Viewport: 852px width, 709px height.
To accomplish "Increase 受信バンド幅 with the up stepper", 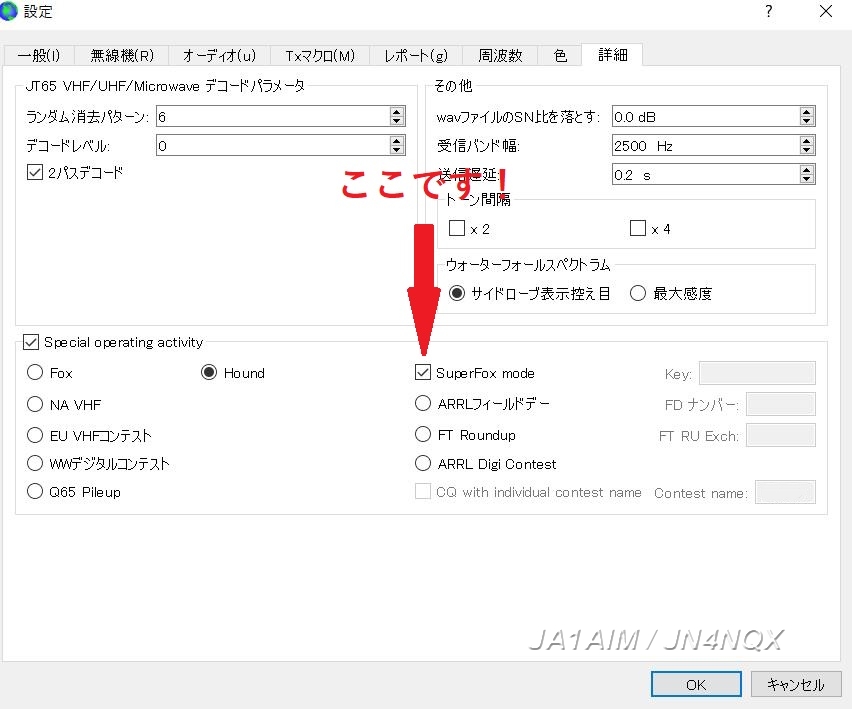I will coord(806,140).
